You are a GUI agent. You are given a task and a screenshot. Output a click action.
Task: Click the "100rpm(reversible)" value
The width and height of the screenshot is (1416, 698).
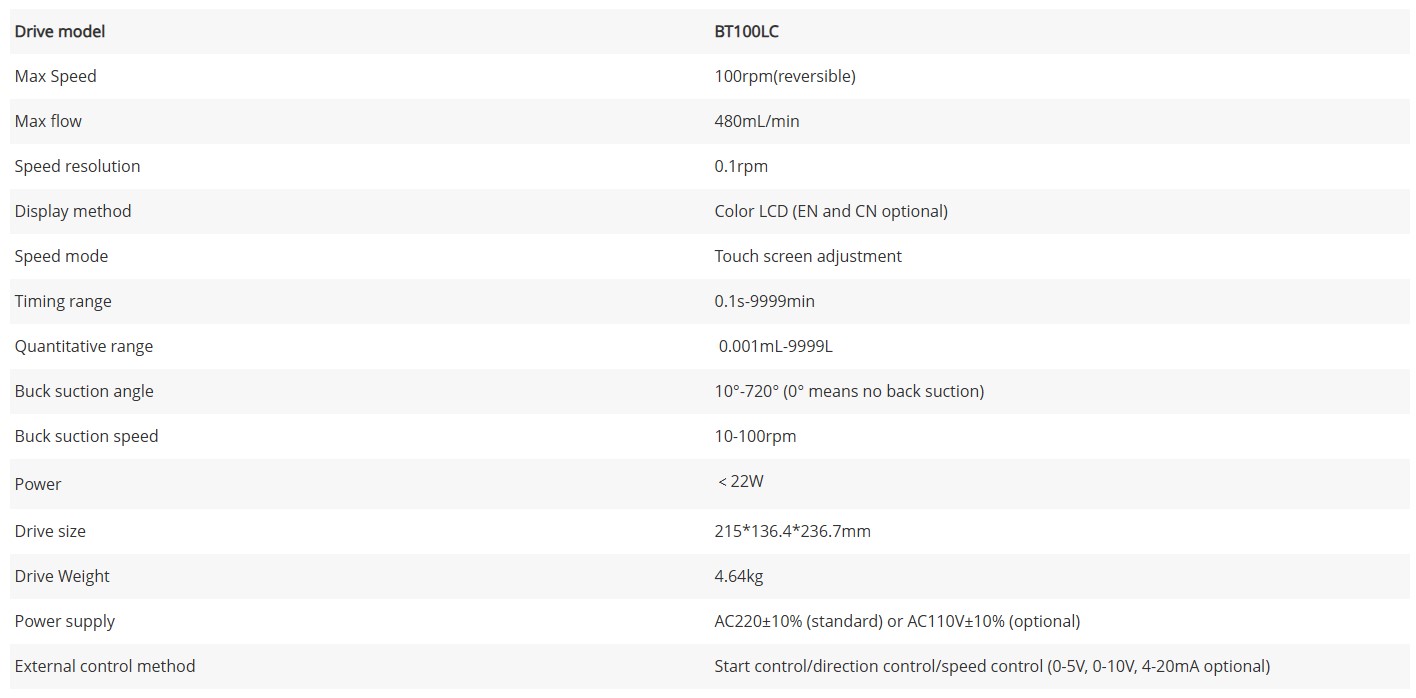(785, 77)
